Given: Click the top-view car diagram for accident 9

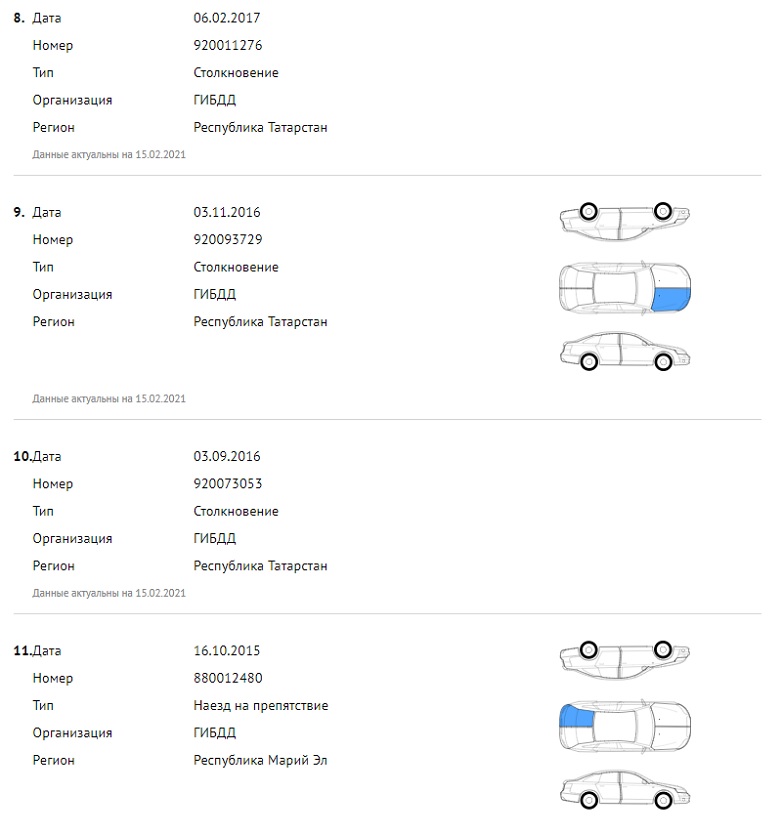Looking at the screenshot, I should point(624,289).
